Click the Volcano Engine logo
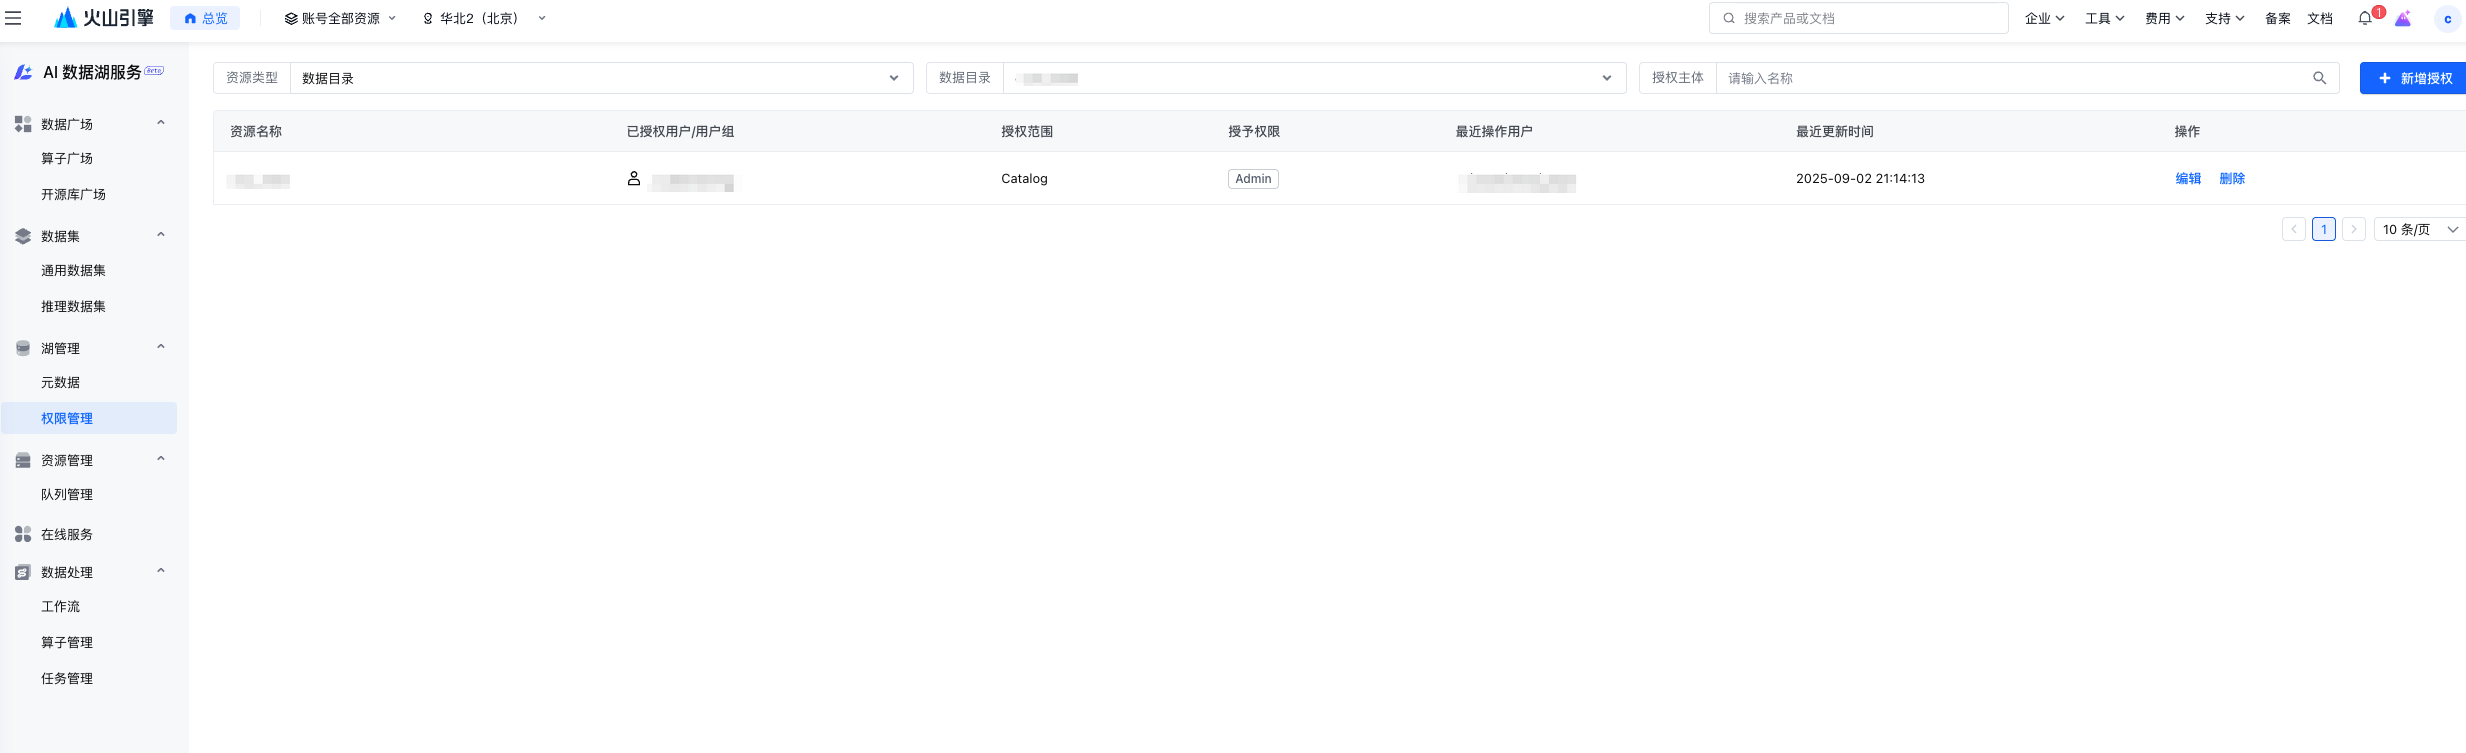The height and width of the screenshot is (753, 2466). point(104,18)
